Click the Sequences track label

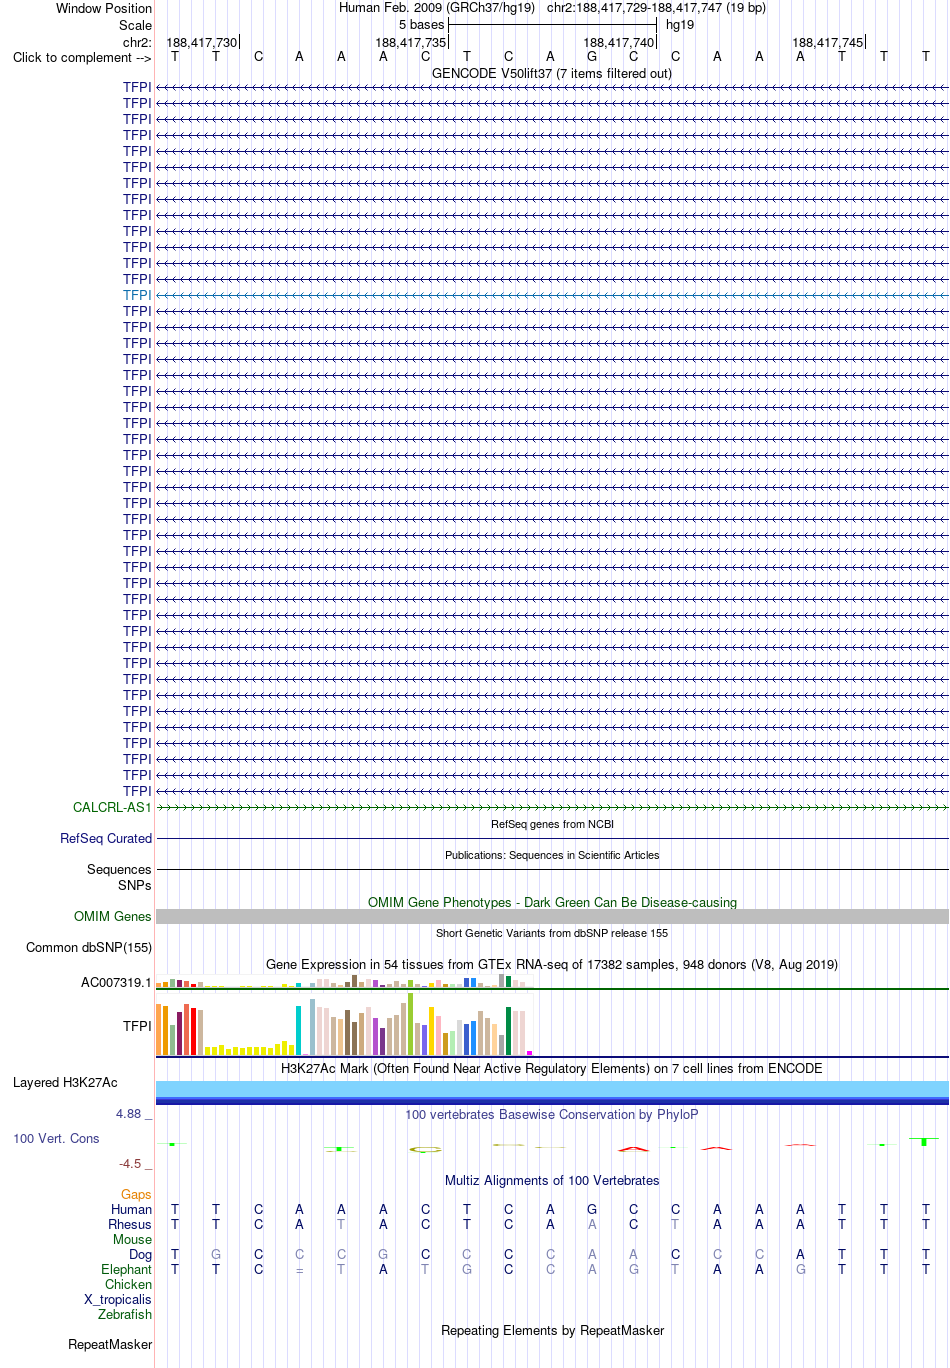[x=119, y=869]
